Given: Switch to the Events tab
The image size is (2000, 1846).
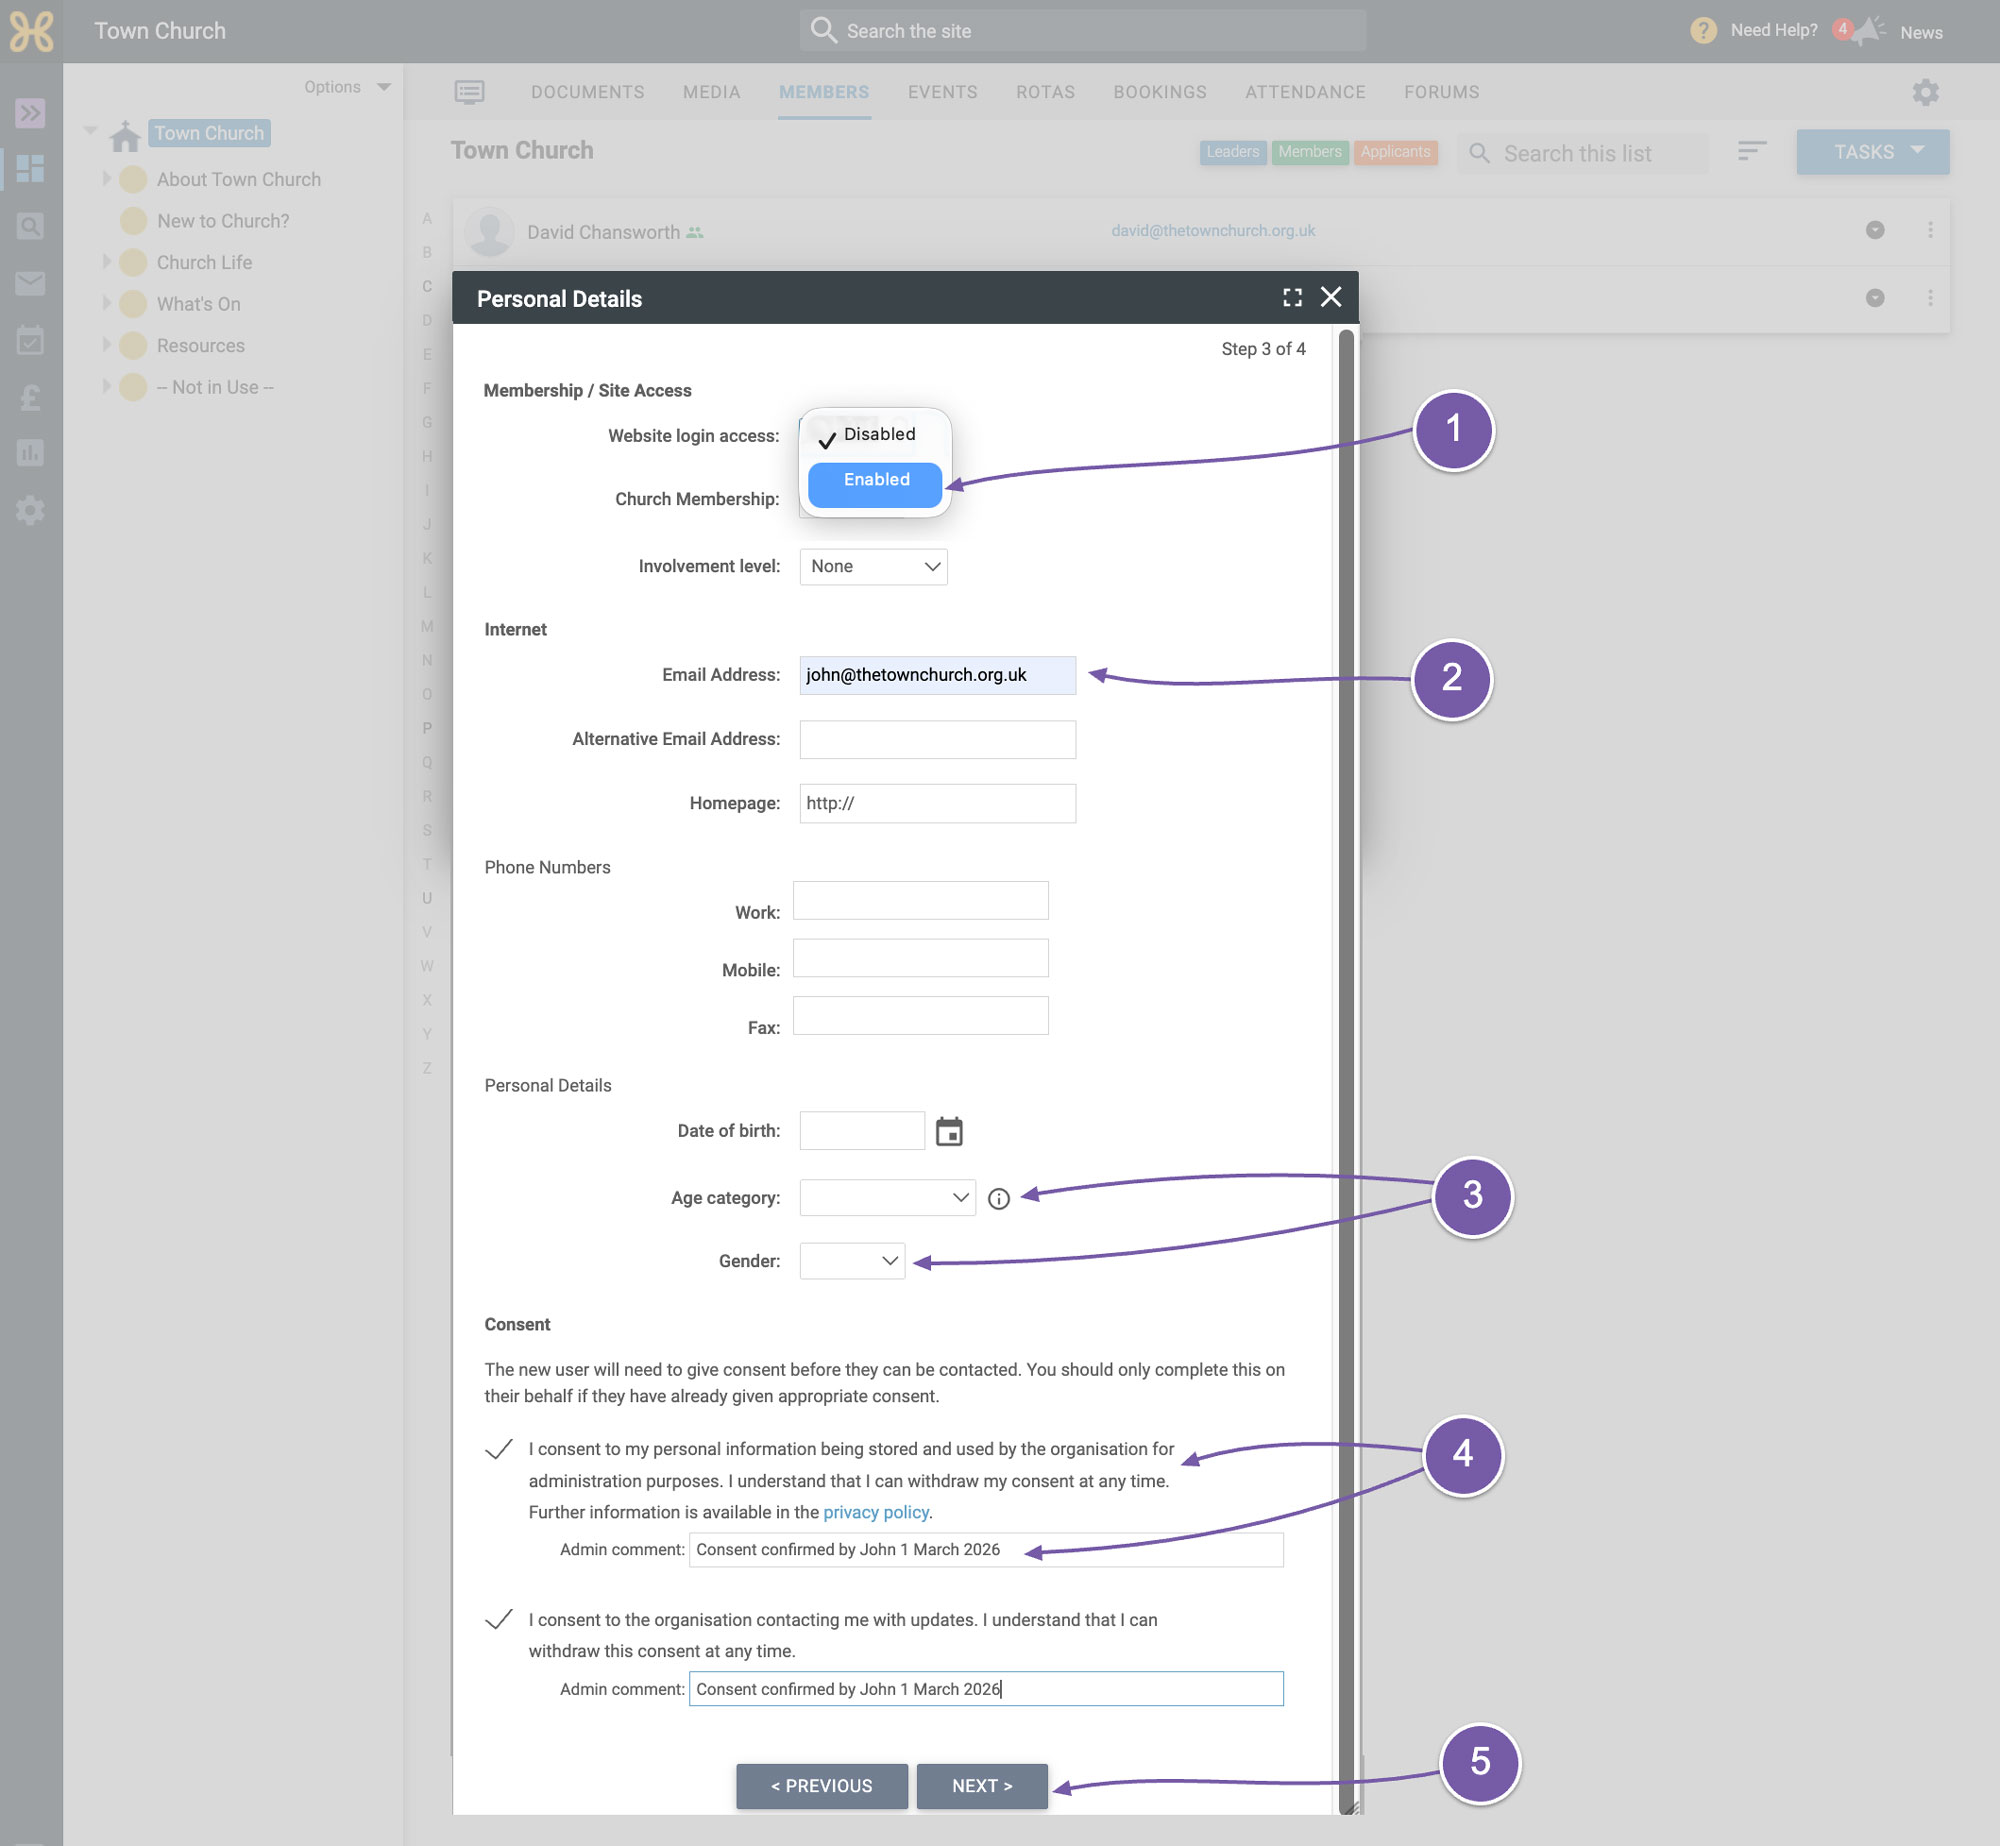Looking at the screenshot, I should 943,92.
